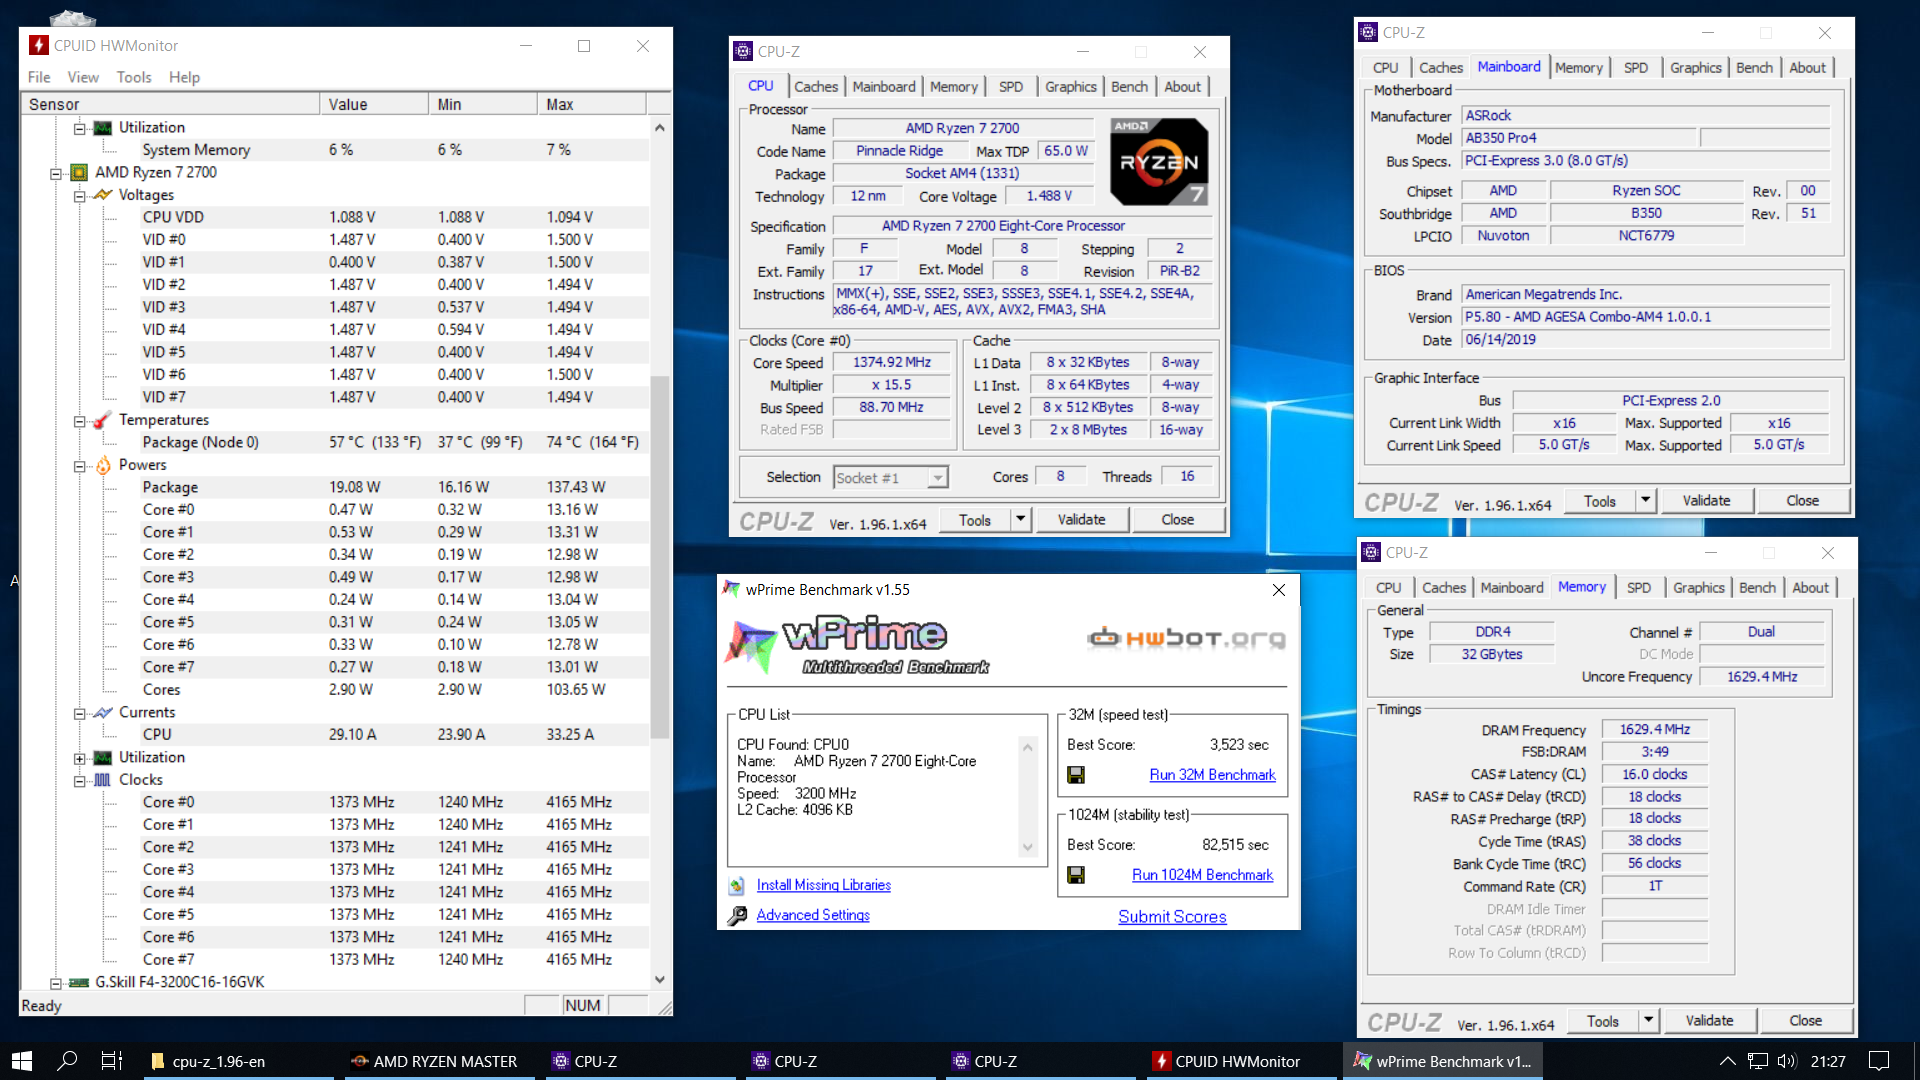
Task: Click Run 1024M Benchmark link
Action: click(1202, 875)
